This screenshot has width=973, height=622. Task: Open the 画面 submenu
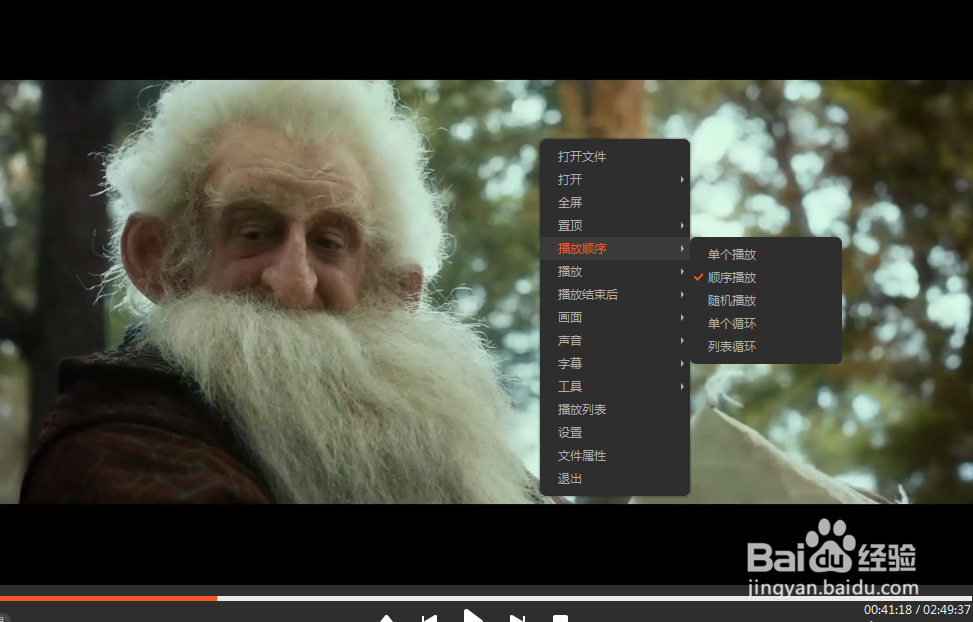(x=614, y=317)
